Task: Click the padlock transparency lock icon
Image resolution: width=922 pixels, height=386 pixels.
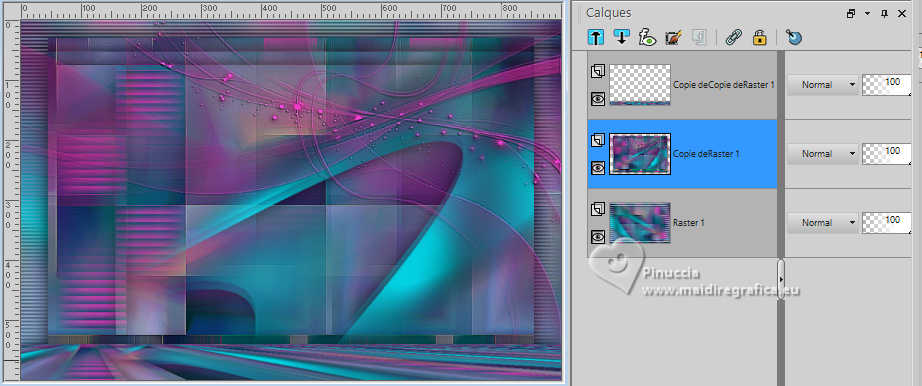Action: point(760,38)
